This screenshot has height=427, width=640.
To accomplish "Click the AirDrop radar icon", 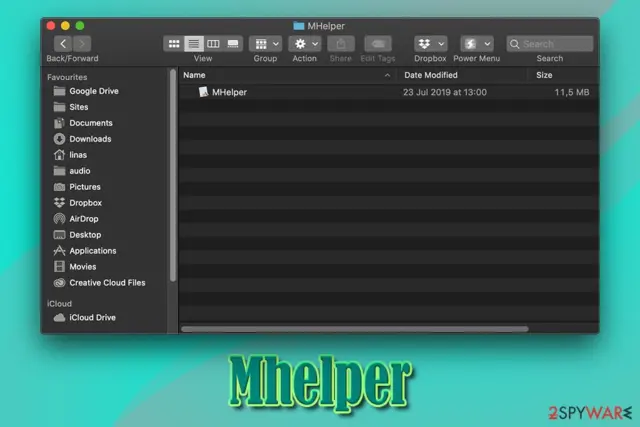I will click(x=59, y=219).
